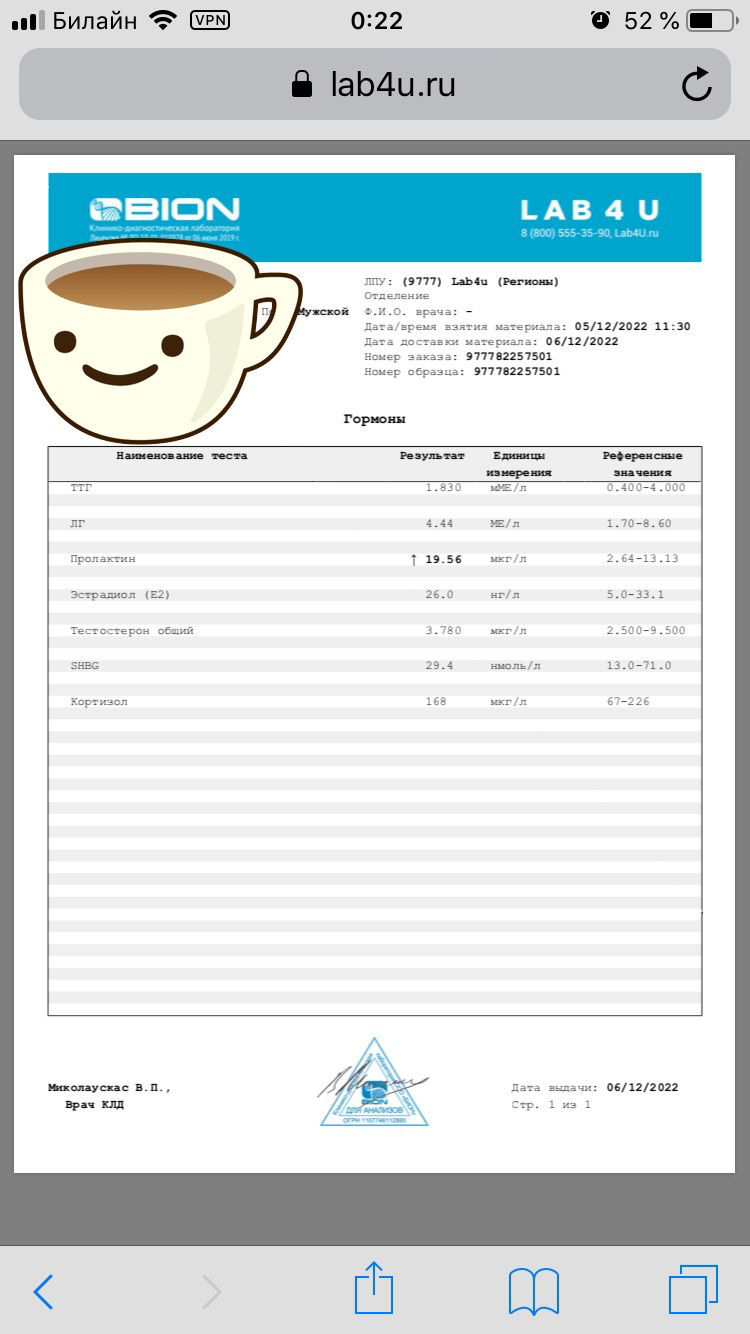
Task: Tap the BION logo in header
Action: 165,210
